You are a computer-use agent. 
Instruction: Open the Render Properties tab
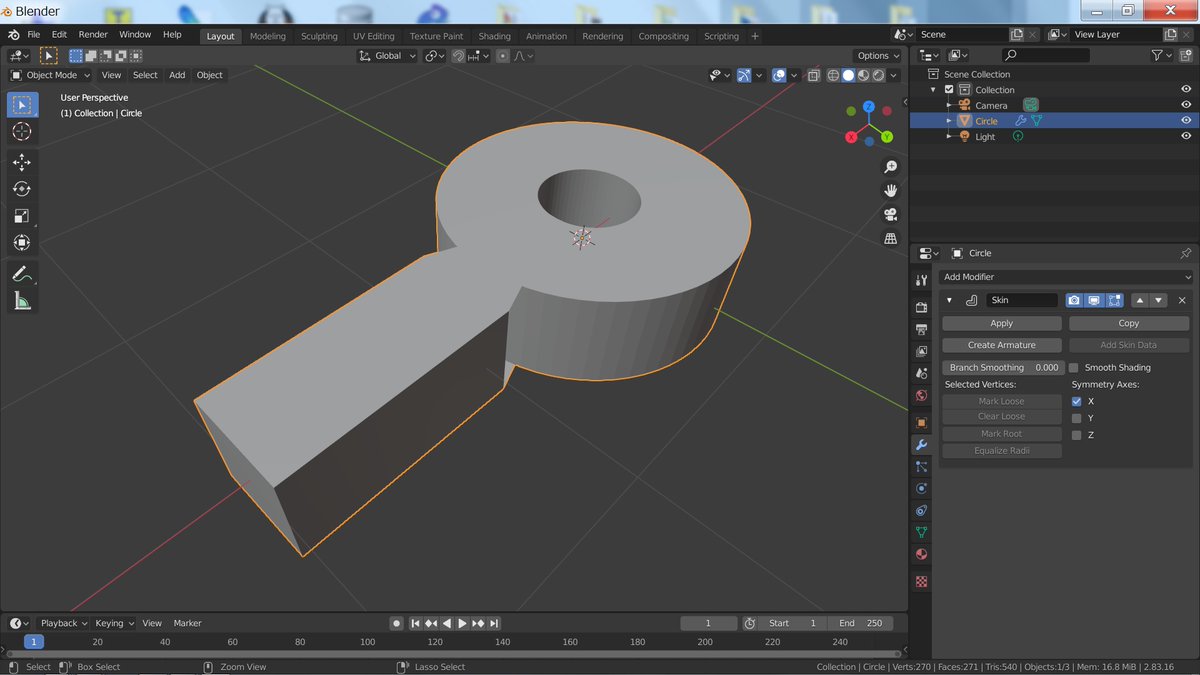tap(921, 307)
